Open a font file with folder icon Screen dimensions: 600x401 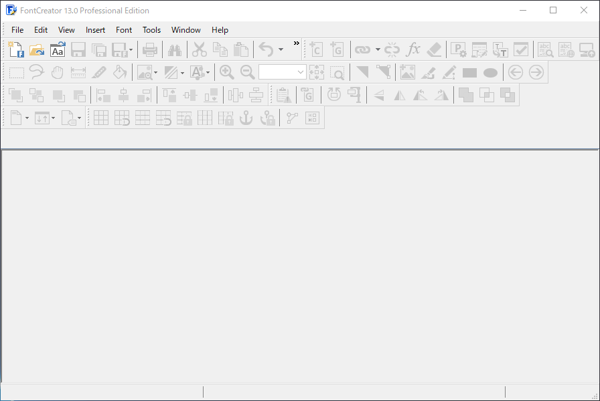coord(37,50)
